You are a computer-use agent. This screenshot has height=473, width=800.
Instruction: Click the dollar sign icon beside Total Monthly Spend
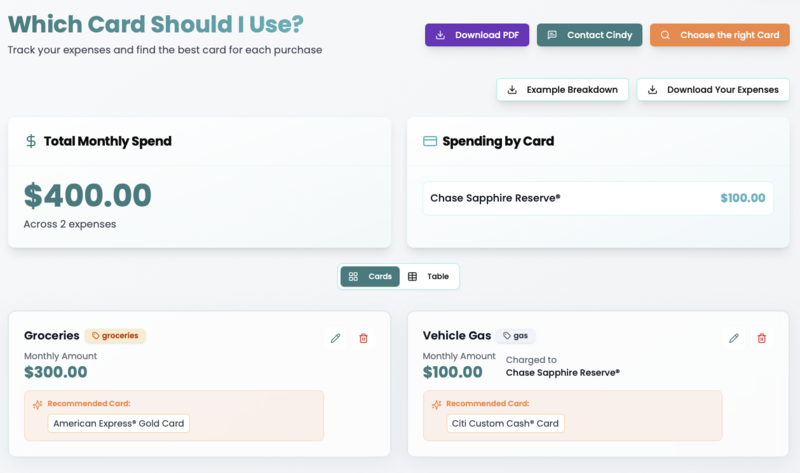tap(31, 141)
